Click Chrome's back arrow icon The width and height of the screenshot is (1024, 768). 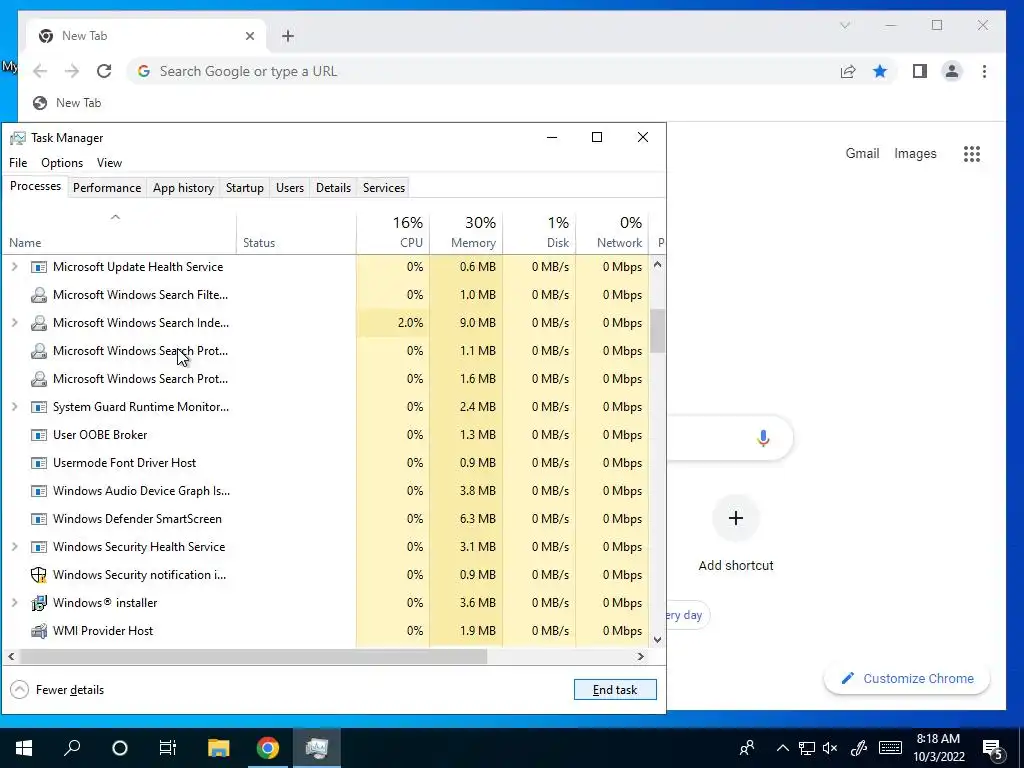(x=40, y=71)
